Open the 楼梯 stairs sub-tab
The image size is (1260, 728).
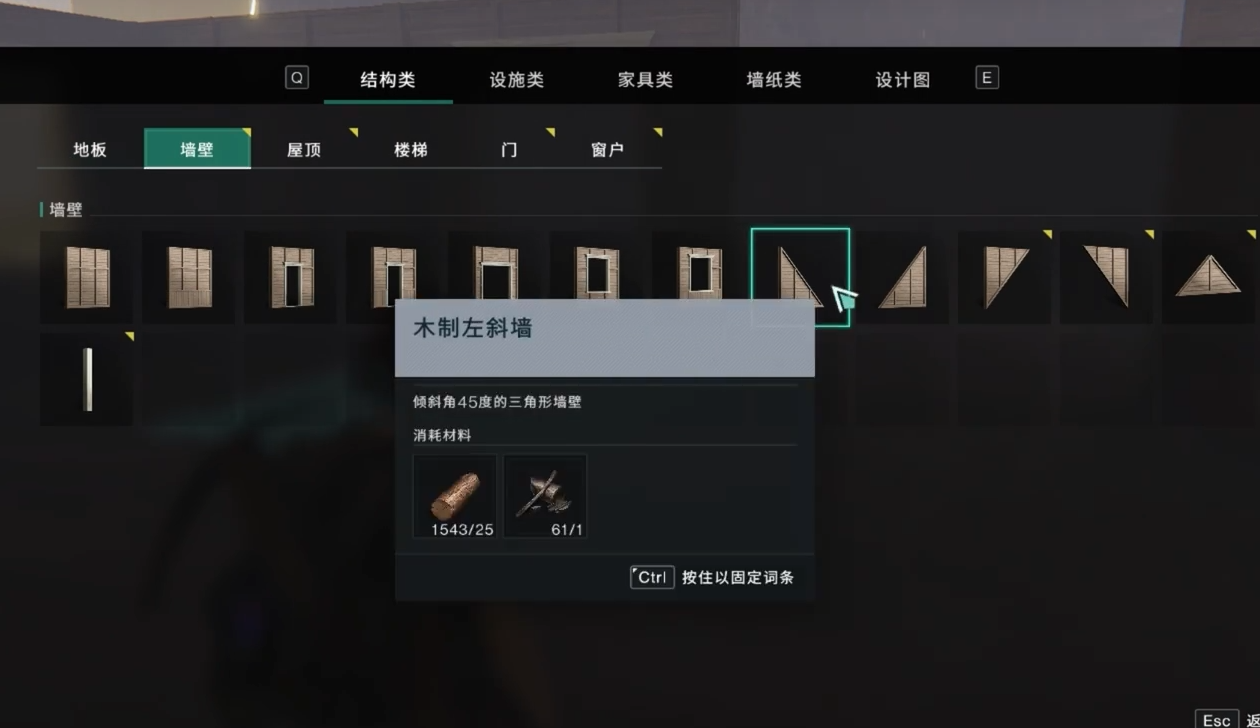pyautogui.click(x=411, y=149)
